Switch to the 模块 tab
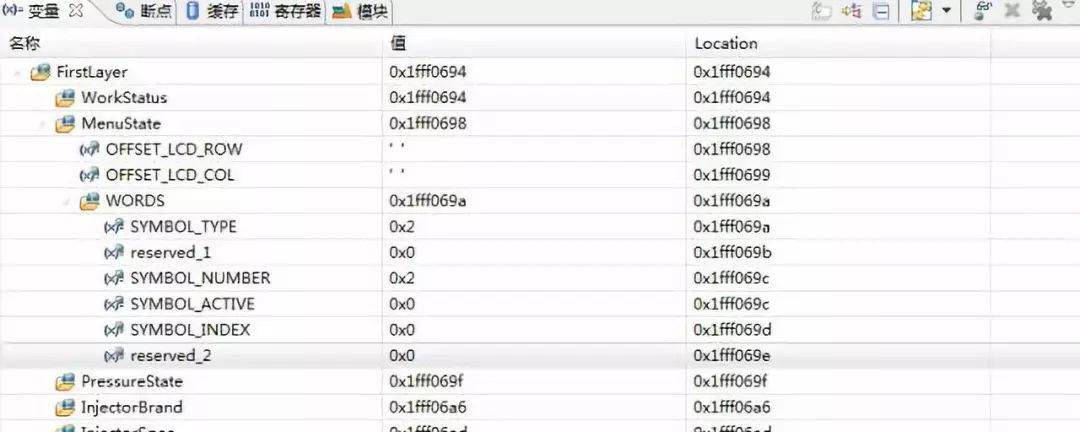This screenshot has width=1080, height=432. point(360,12)
